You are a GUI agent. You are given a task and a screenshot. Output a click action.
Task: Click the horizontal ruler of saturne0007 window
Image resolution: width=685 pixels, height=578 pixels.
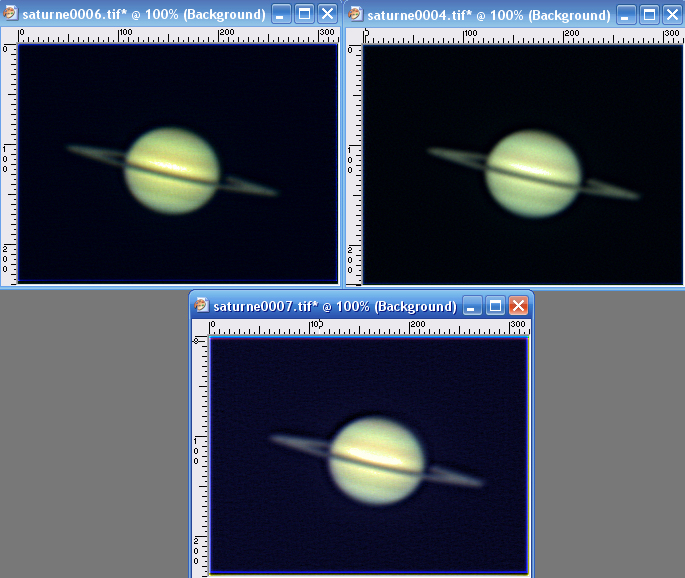(x=370, y=327)
